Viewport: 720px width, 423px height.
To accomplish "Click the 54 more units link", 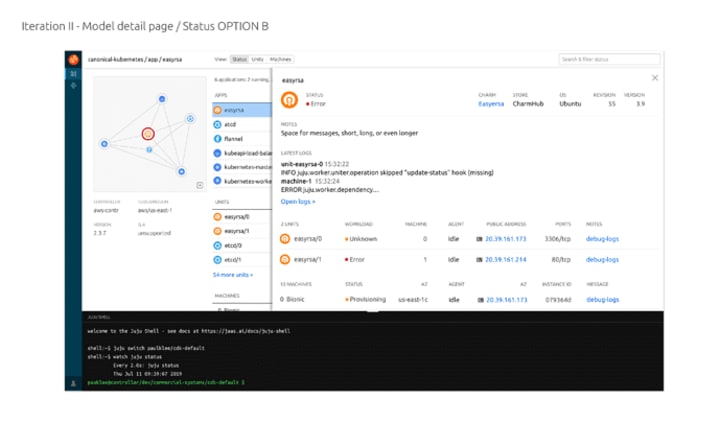I will [x=233, y=275].
